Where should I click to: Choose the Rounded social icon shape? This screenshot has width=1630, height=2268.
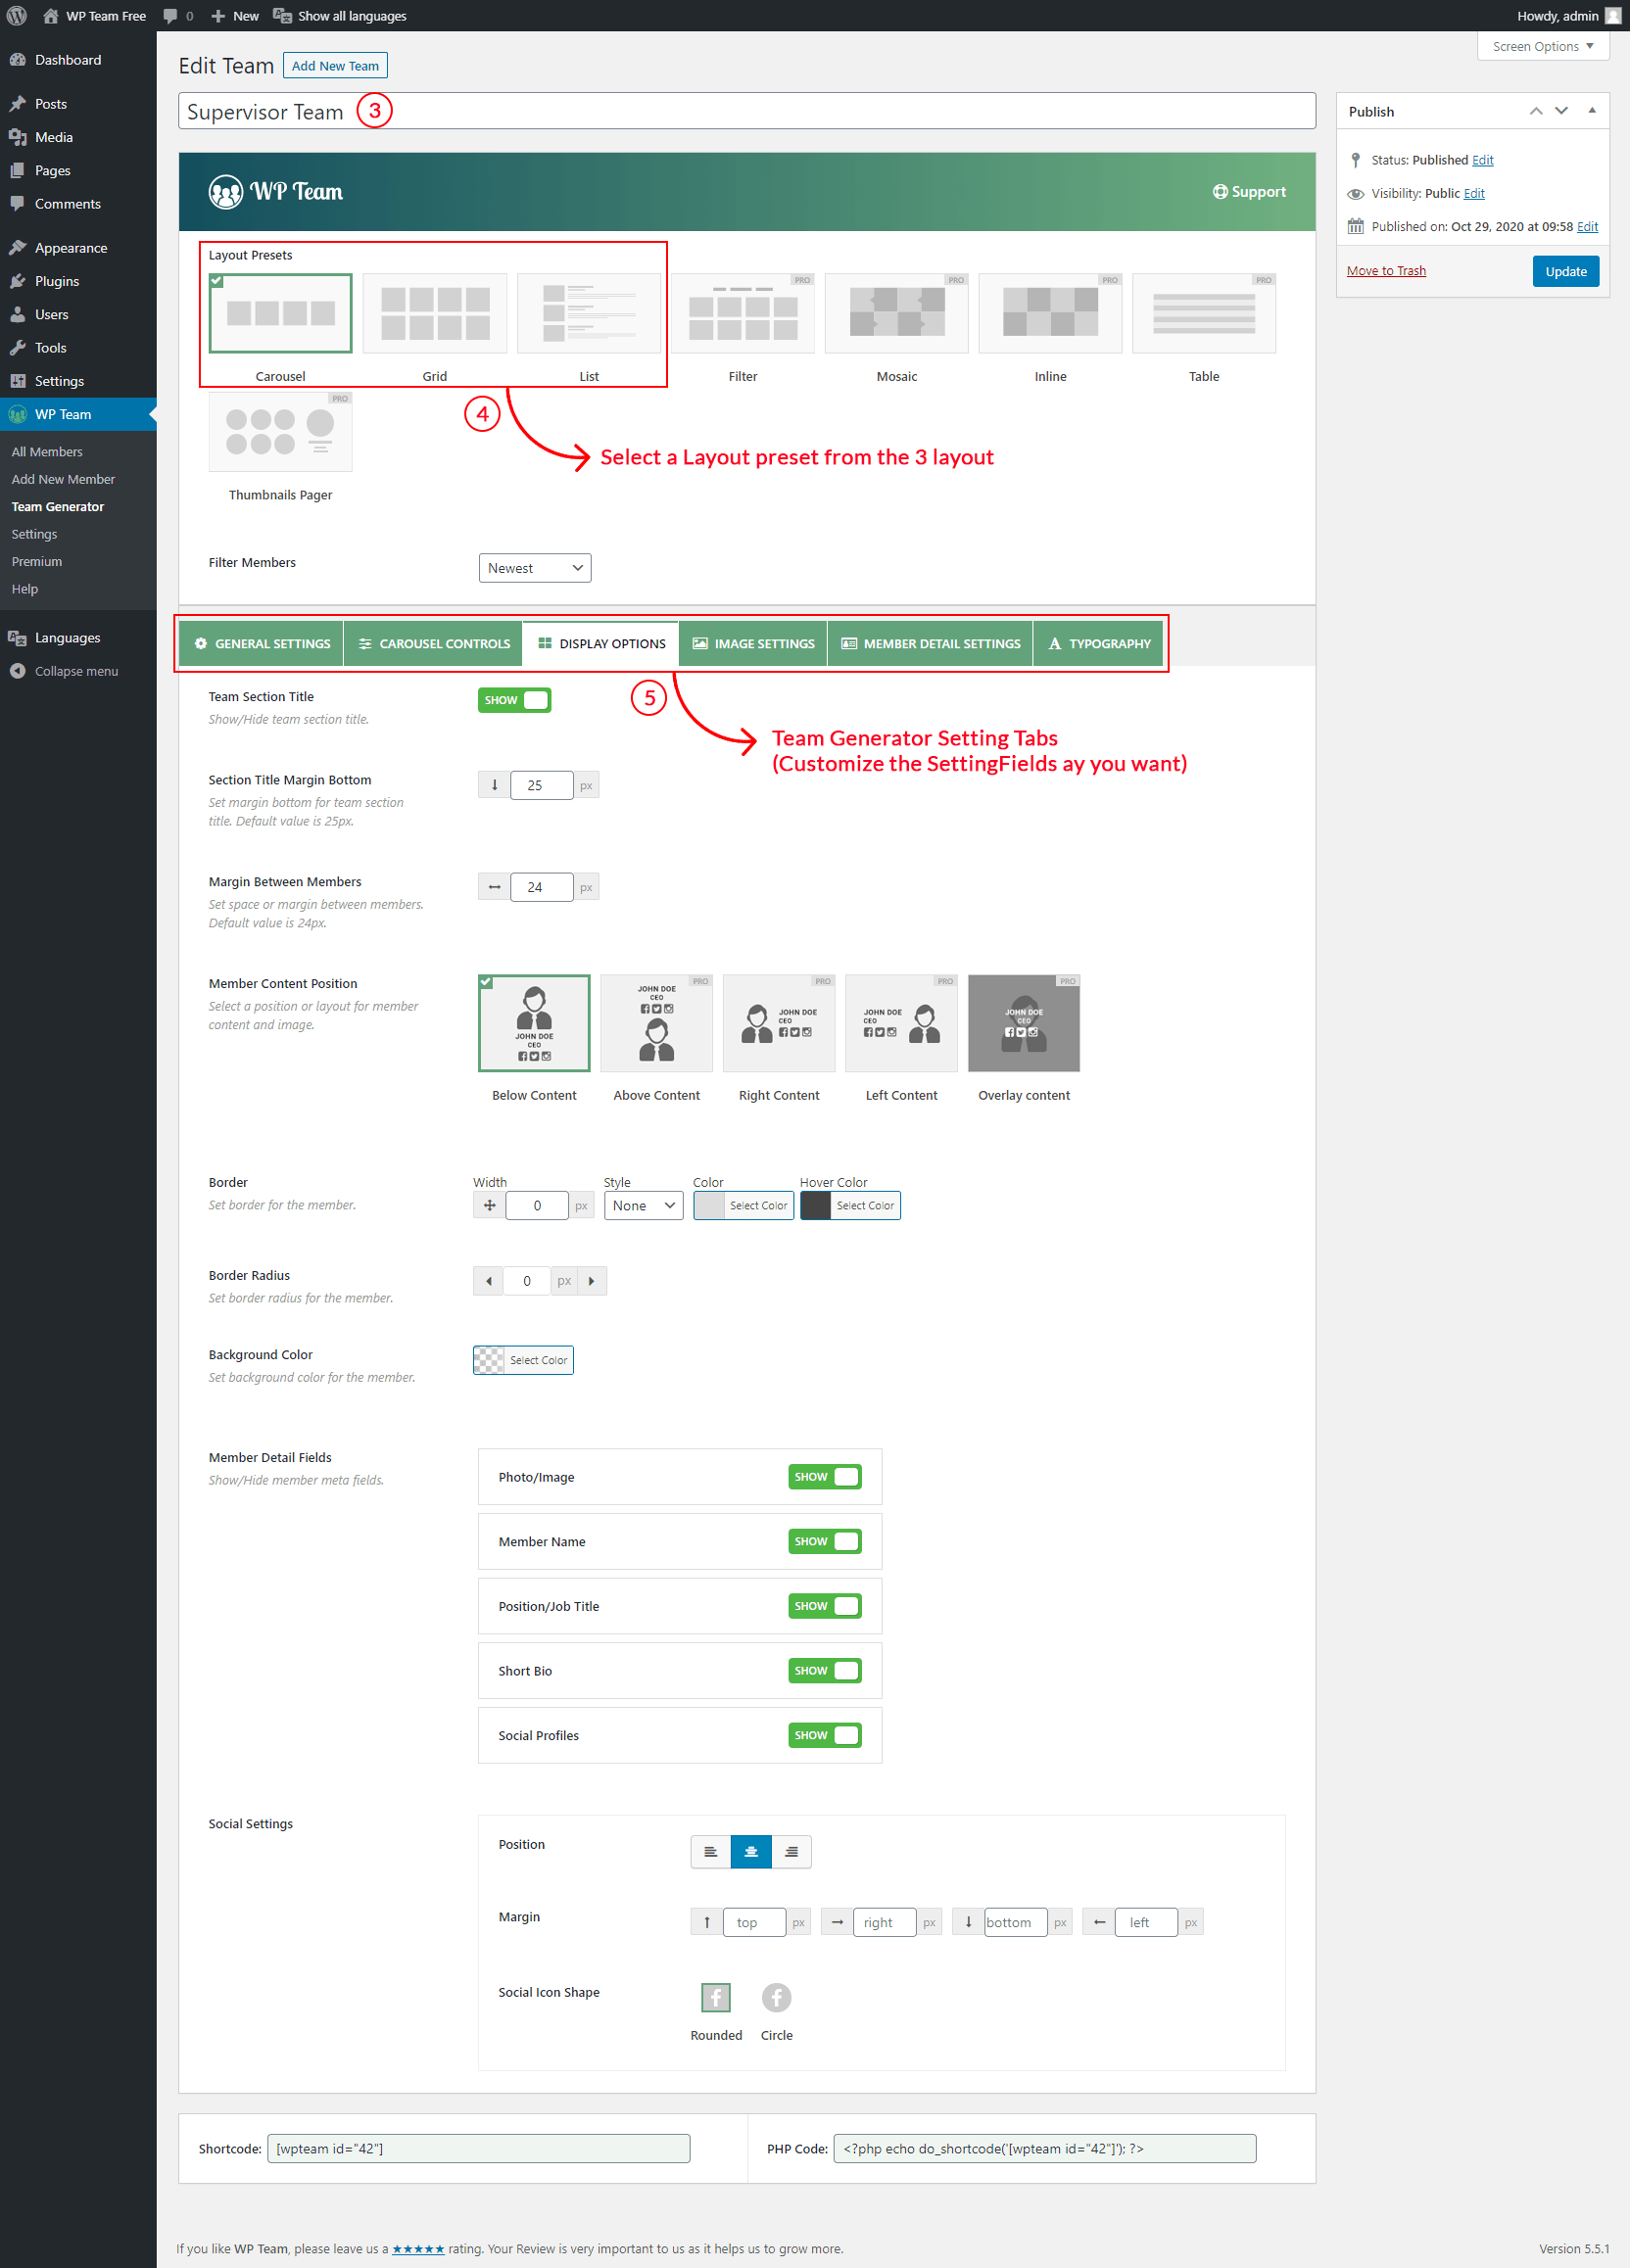click(x=716, y=1997)
